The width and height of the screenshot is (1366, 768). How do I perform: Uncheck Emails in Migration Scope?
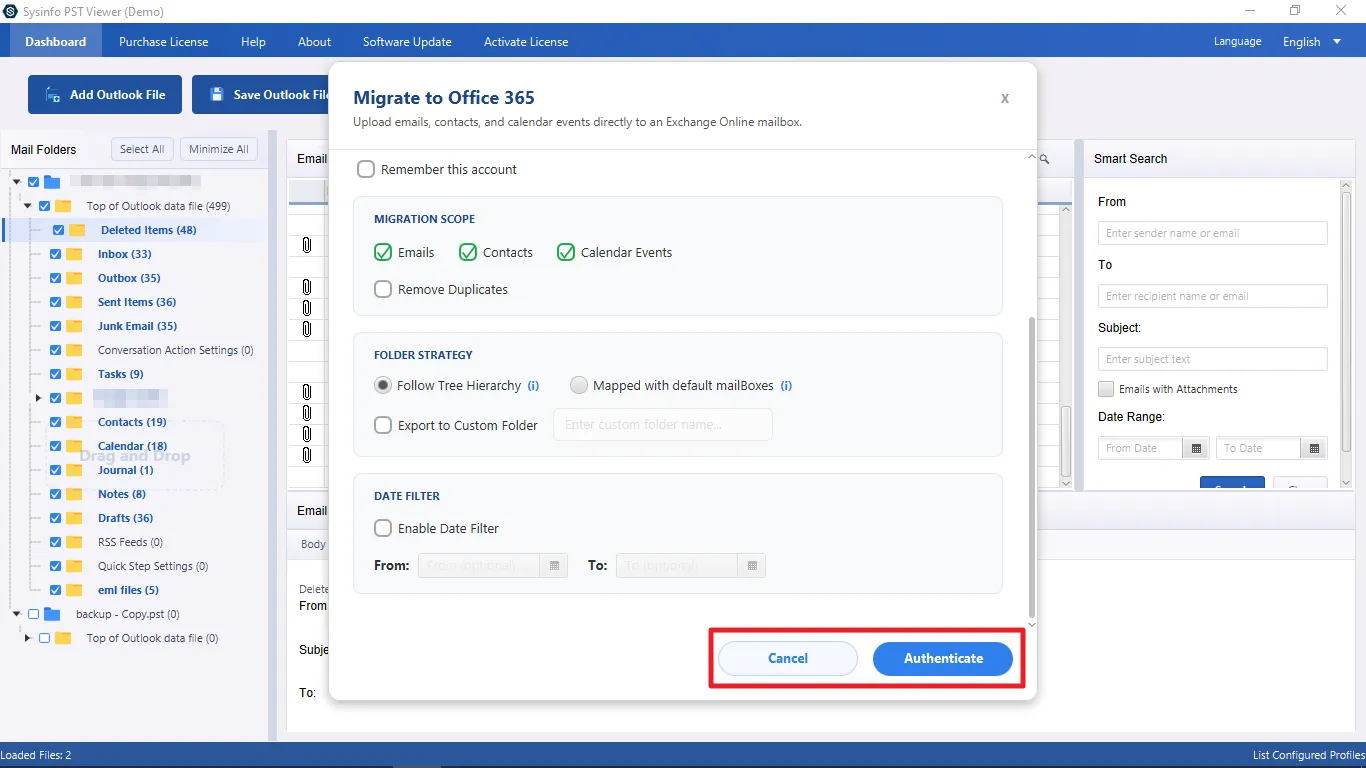pyautogui.click(x=383, y=252)
